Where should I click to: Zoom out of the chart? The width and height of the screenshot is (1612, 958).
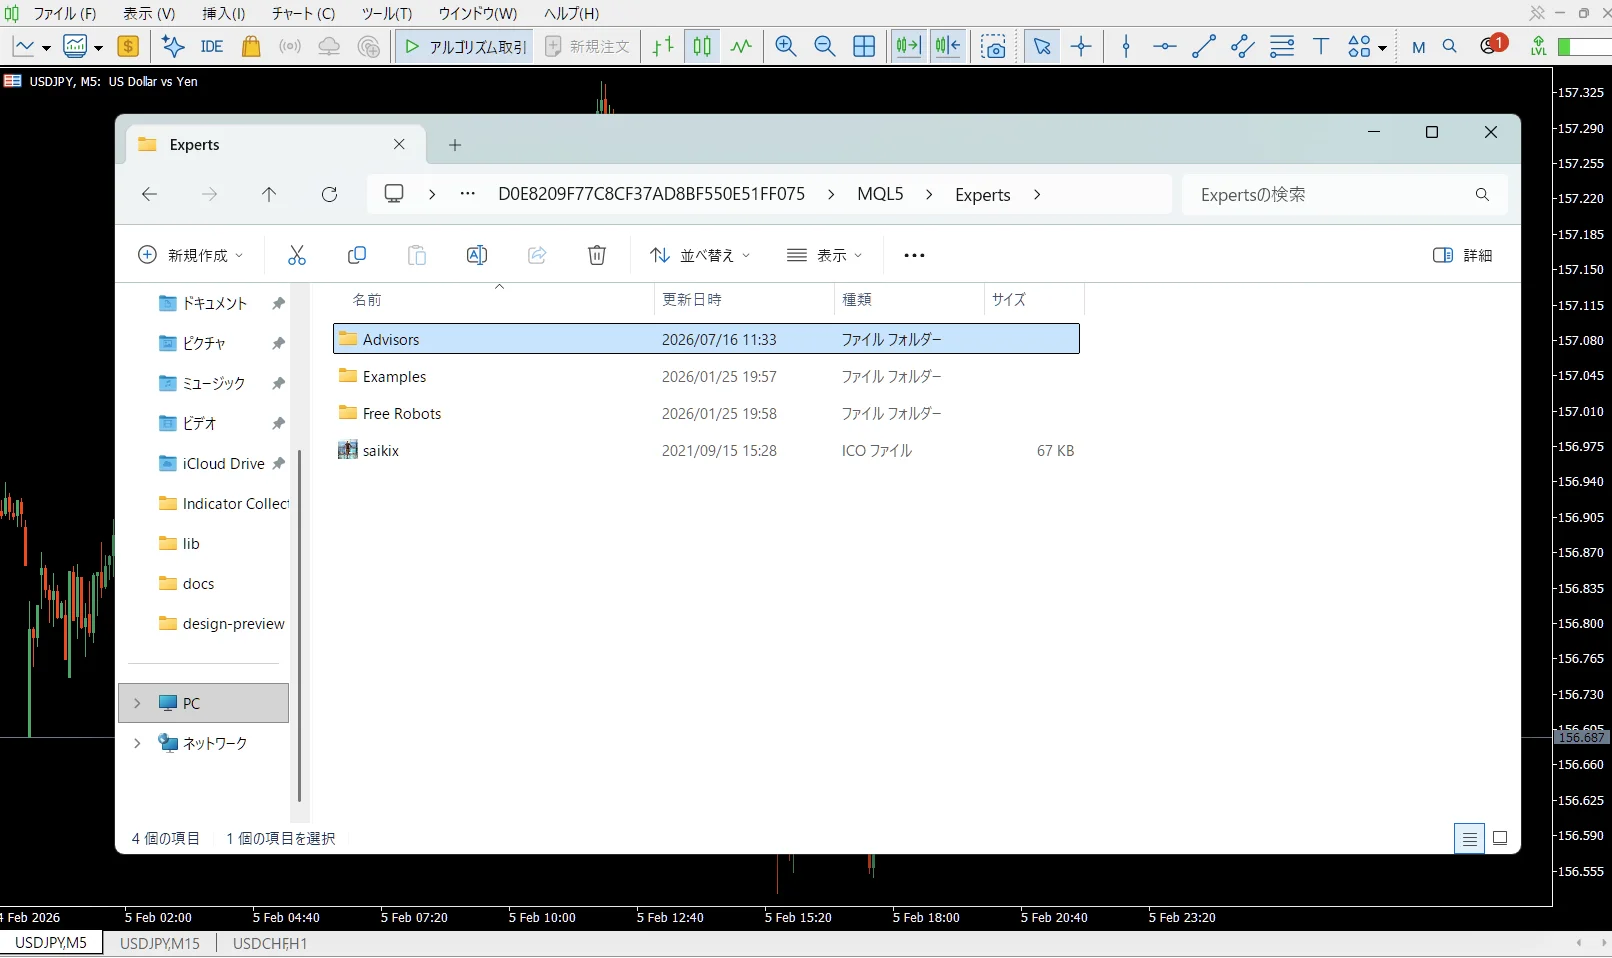click(x=825, y=46)
